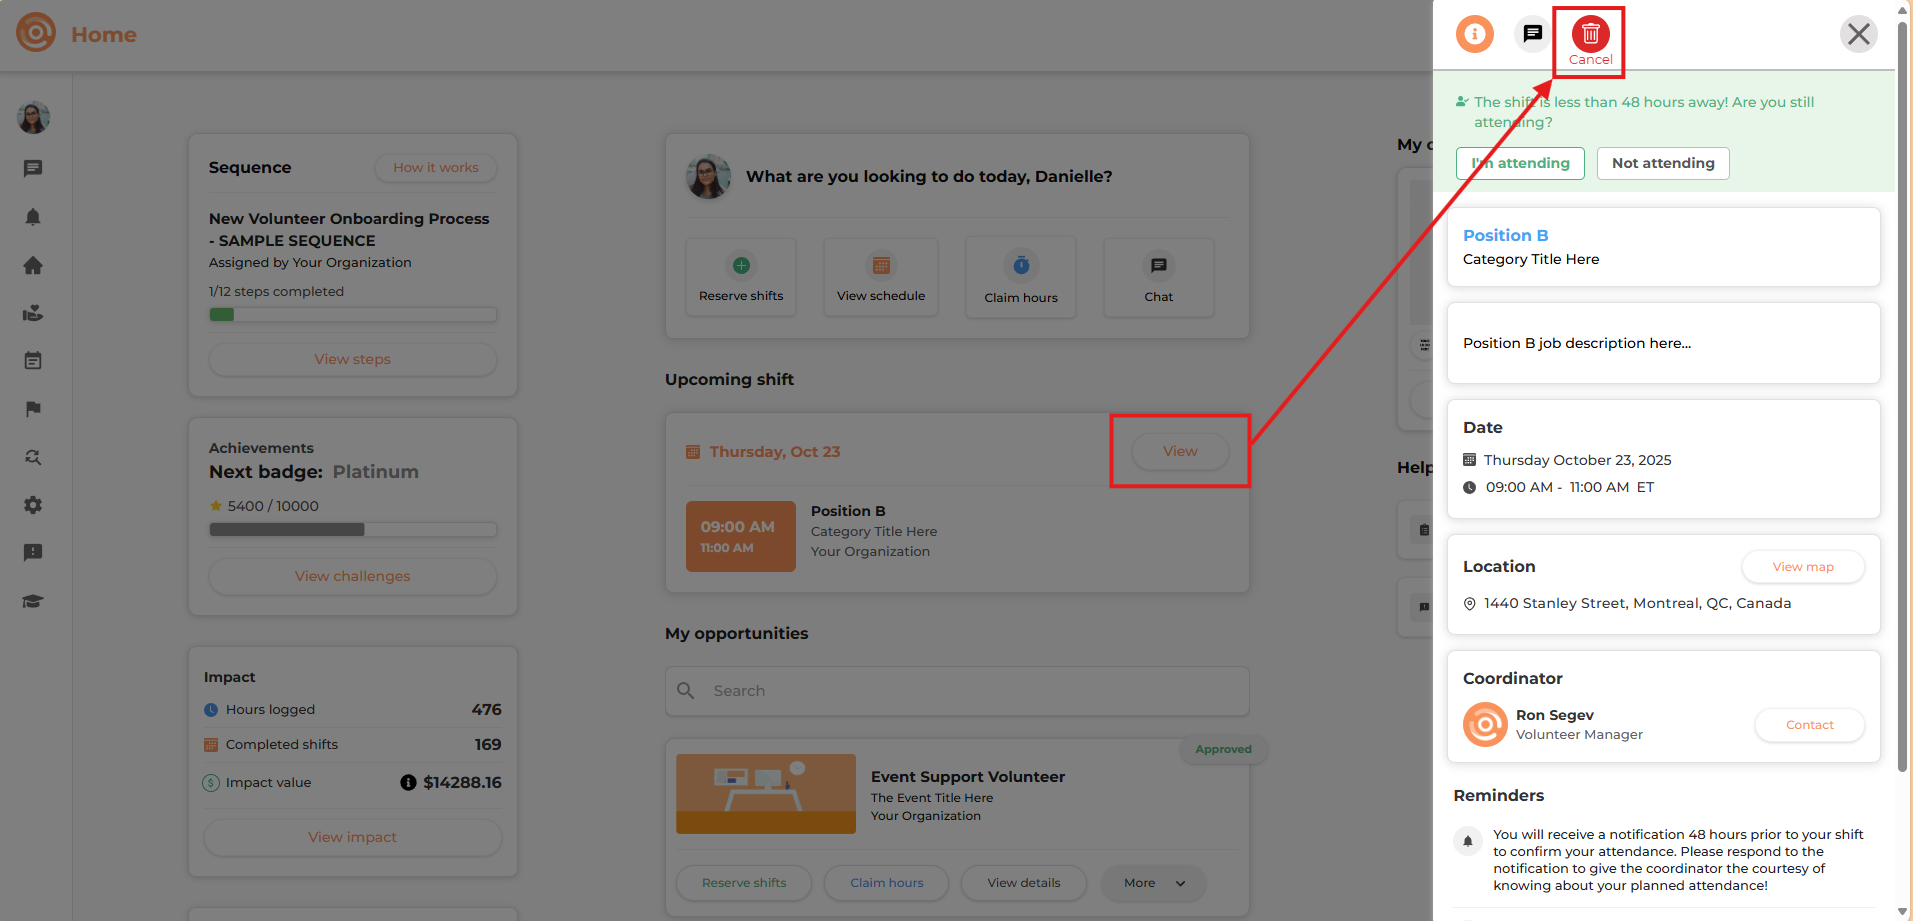Click the home icon in sidebar
Screen dimensions: 1913x921
coord(33,265)
